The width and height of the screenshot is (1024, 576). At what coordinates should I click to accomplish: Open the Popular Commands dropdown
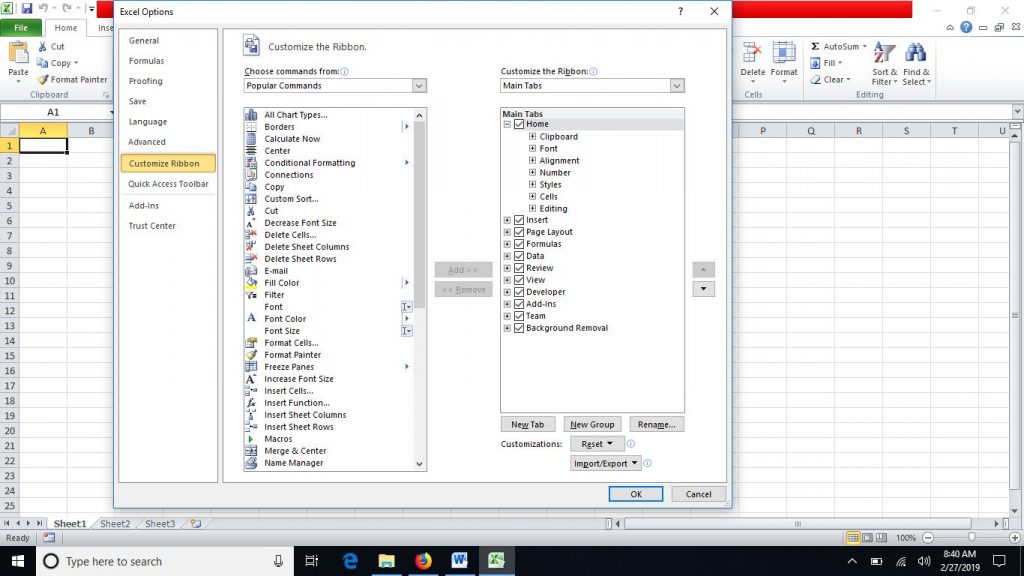point(419,86)
